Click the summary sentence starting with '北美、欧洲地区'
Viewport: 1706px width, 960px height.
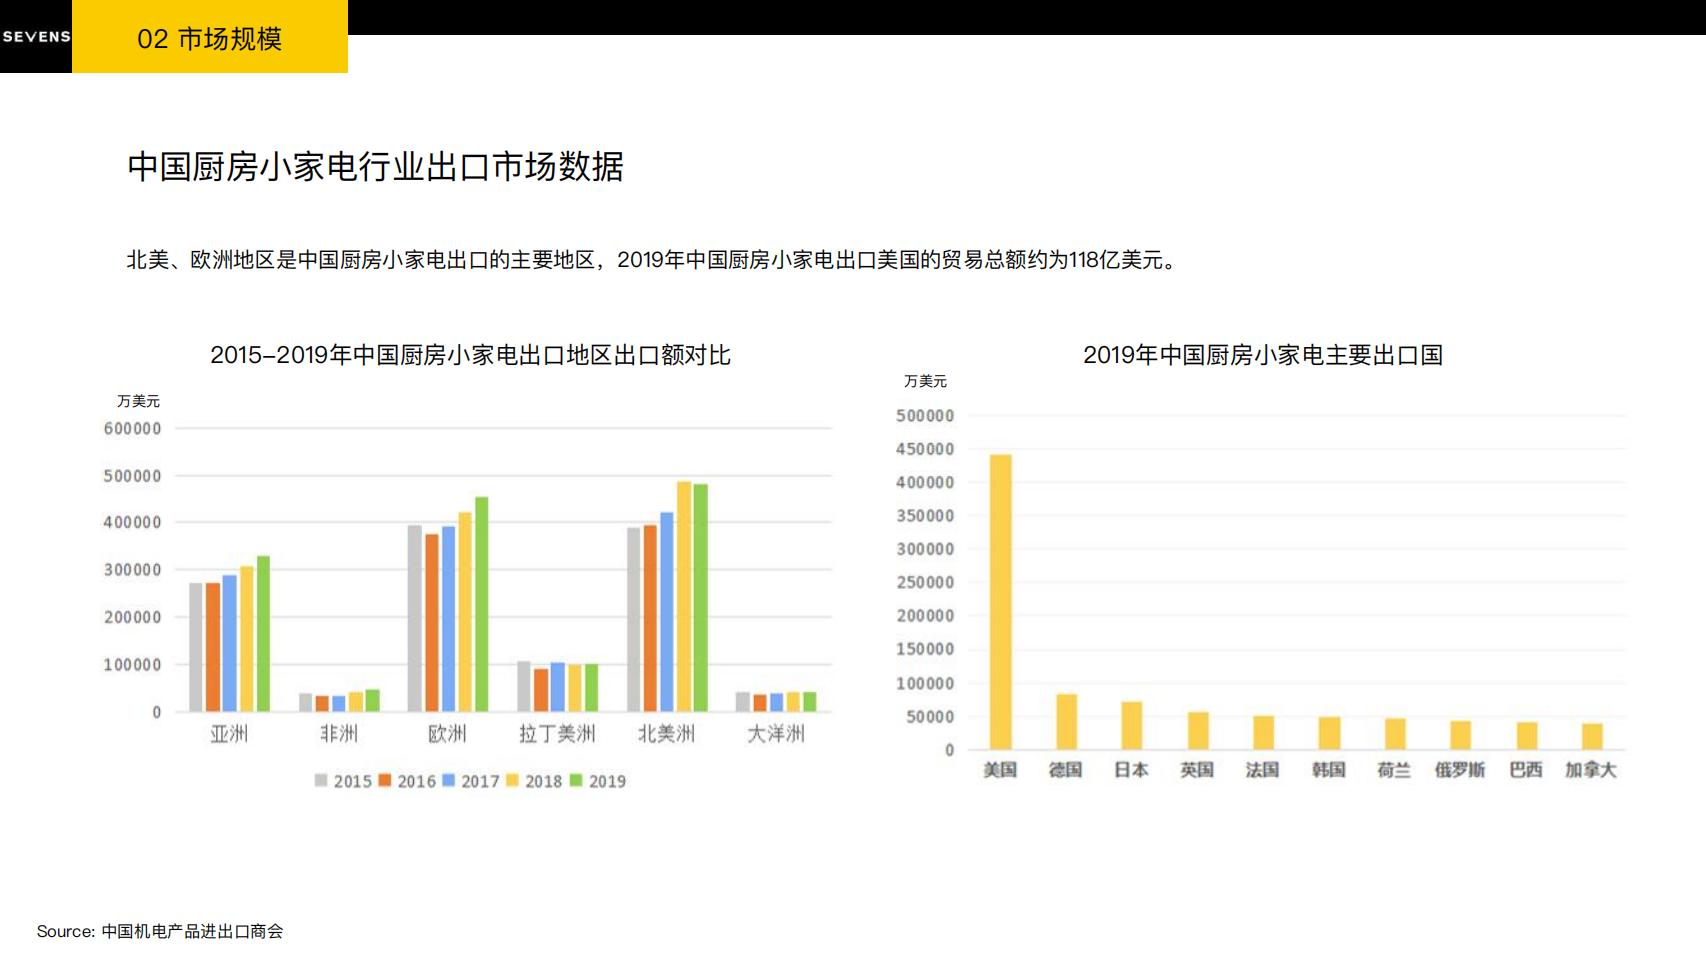click(x=655, y=260)
